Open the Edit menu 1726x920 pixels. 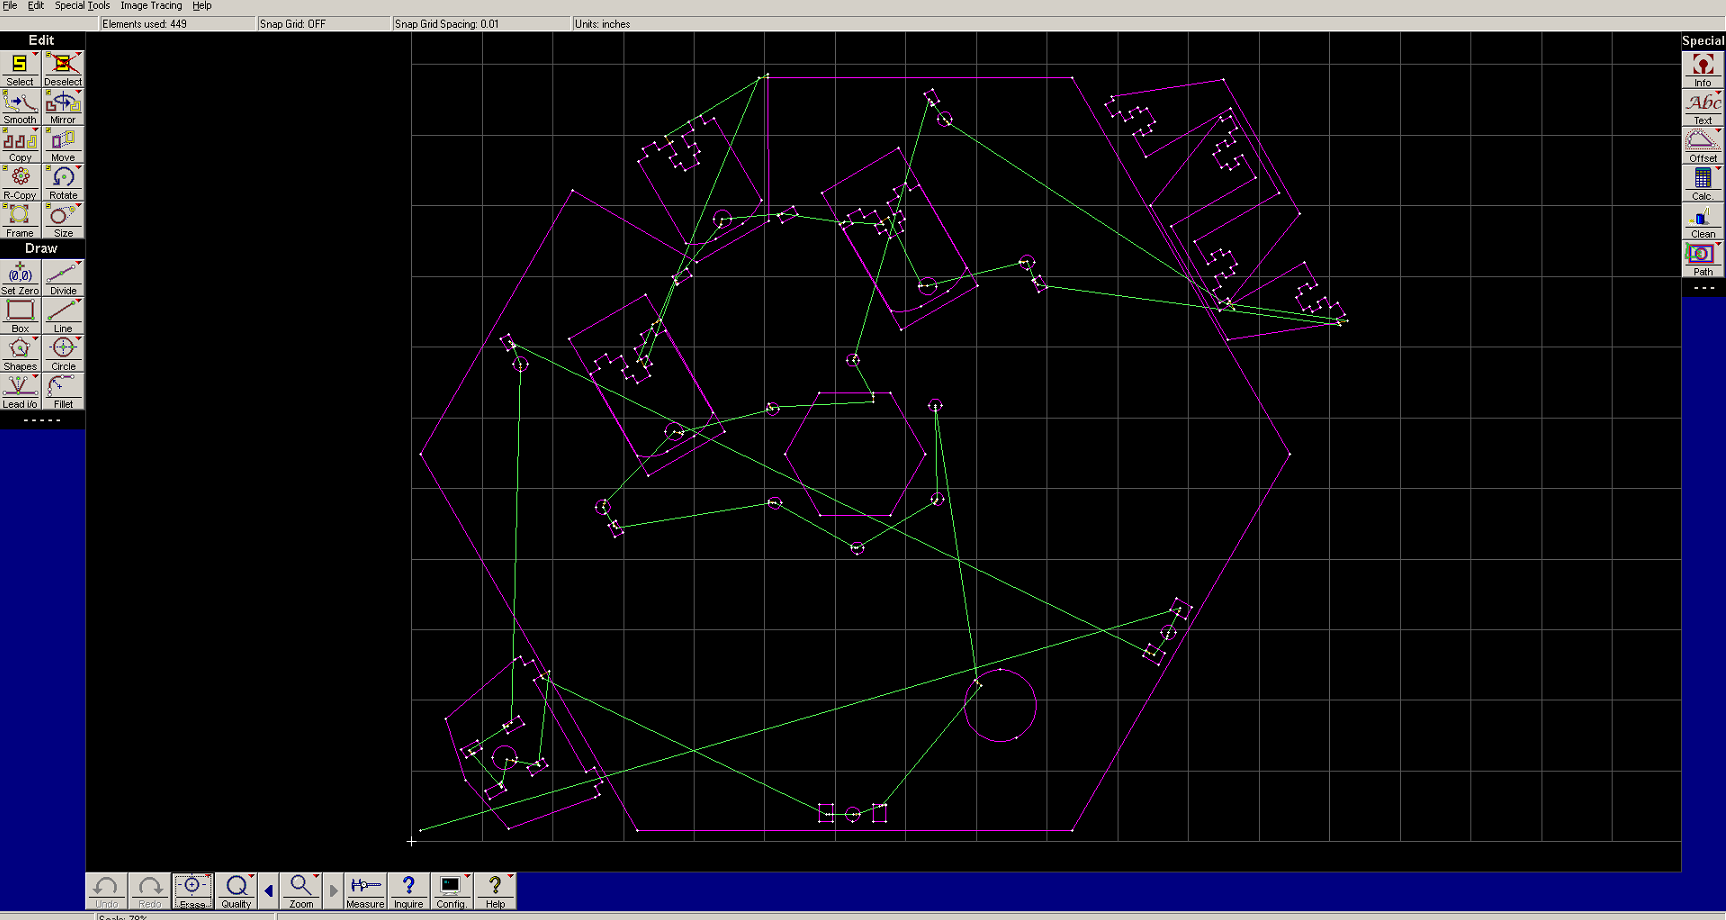coord(35,6)
